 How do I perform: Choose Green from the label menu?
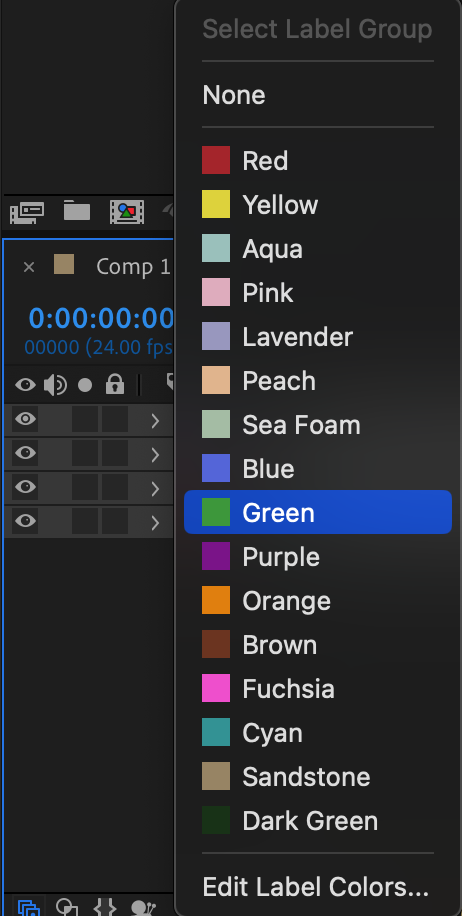coord(318,512)
